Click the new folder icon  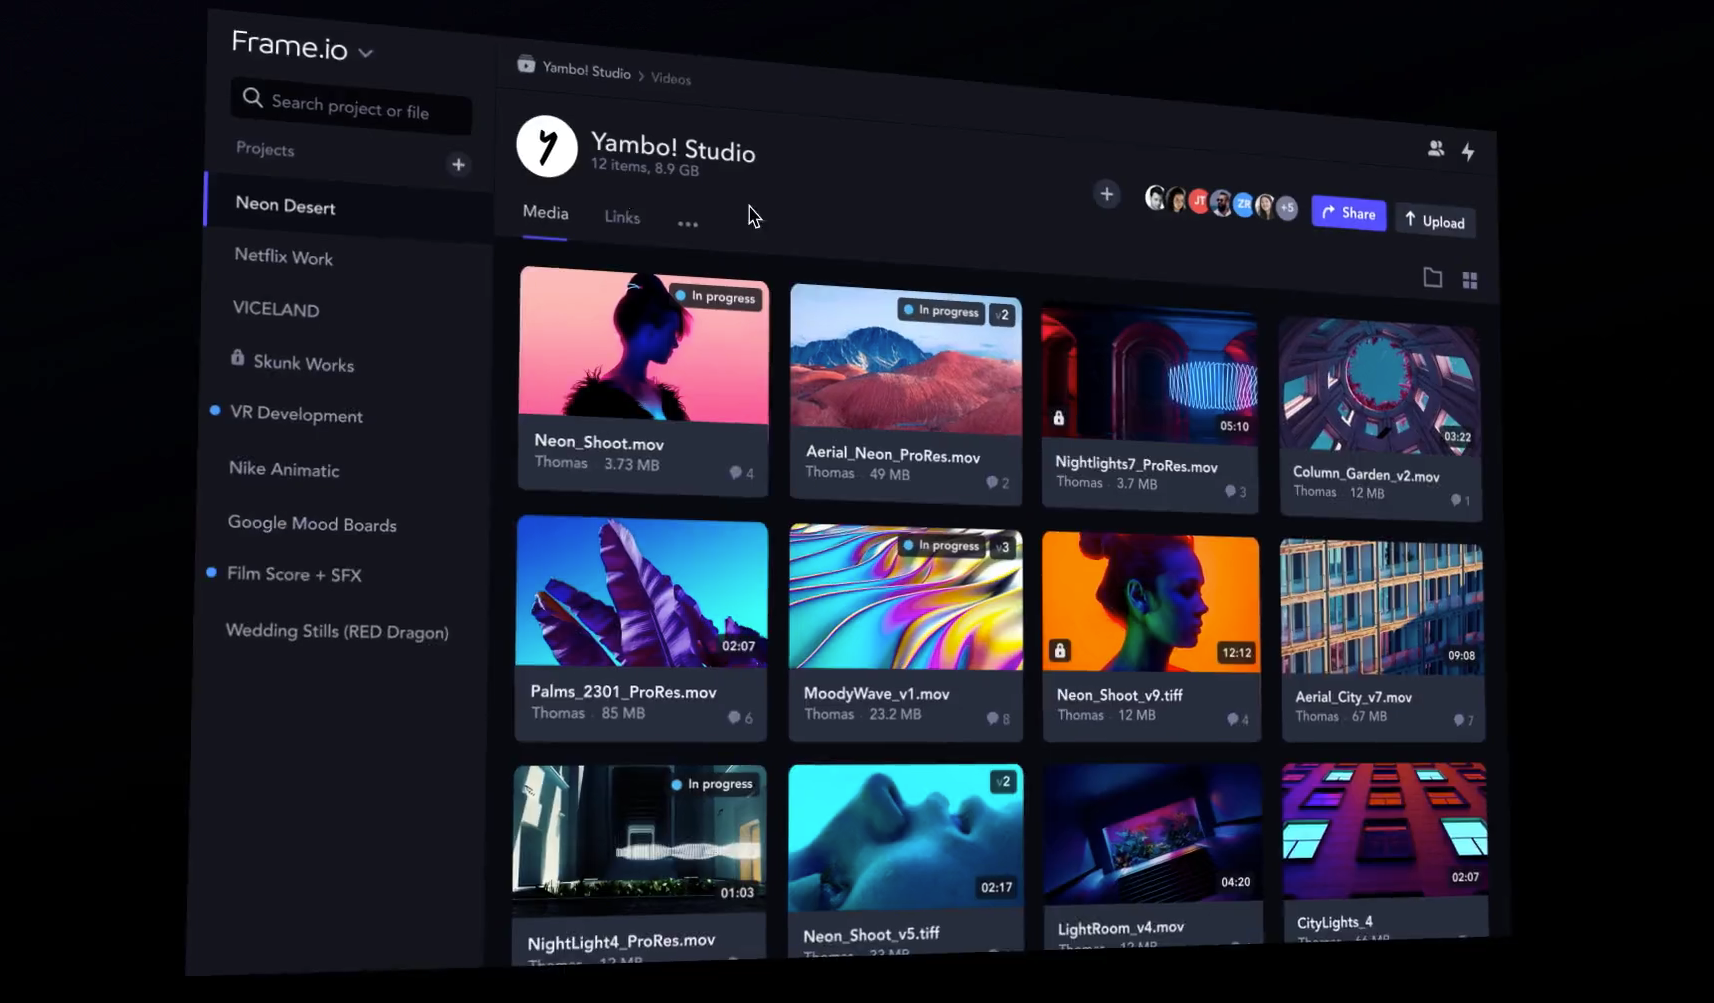click(1432, 278)
